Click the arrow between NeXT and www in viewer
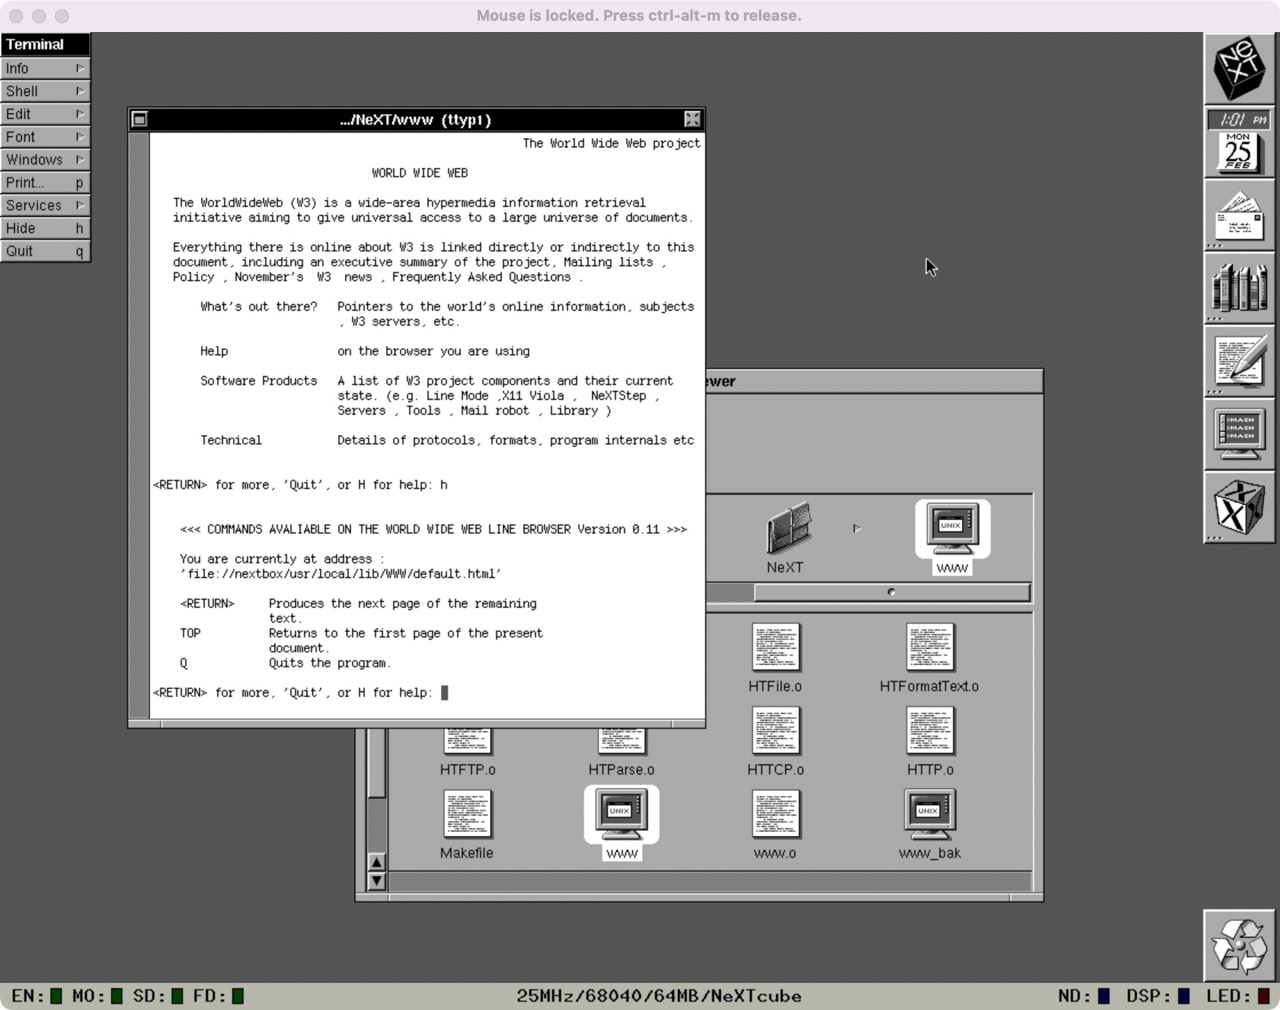 click(857, 528)
